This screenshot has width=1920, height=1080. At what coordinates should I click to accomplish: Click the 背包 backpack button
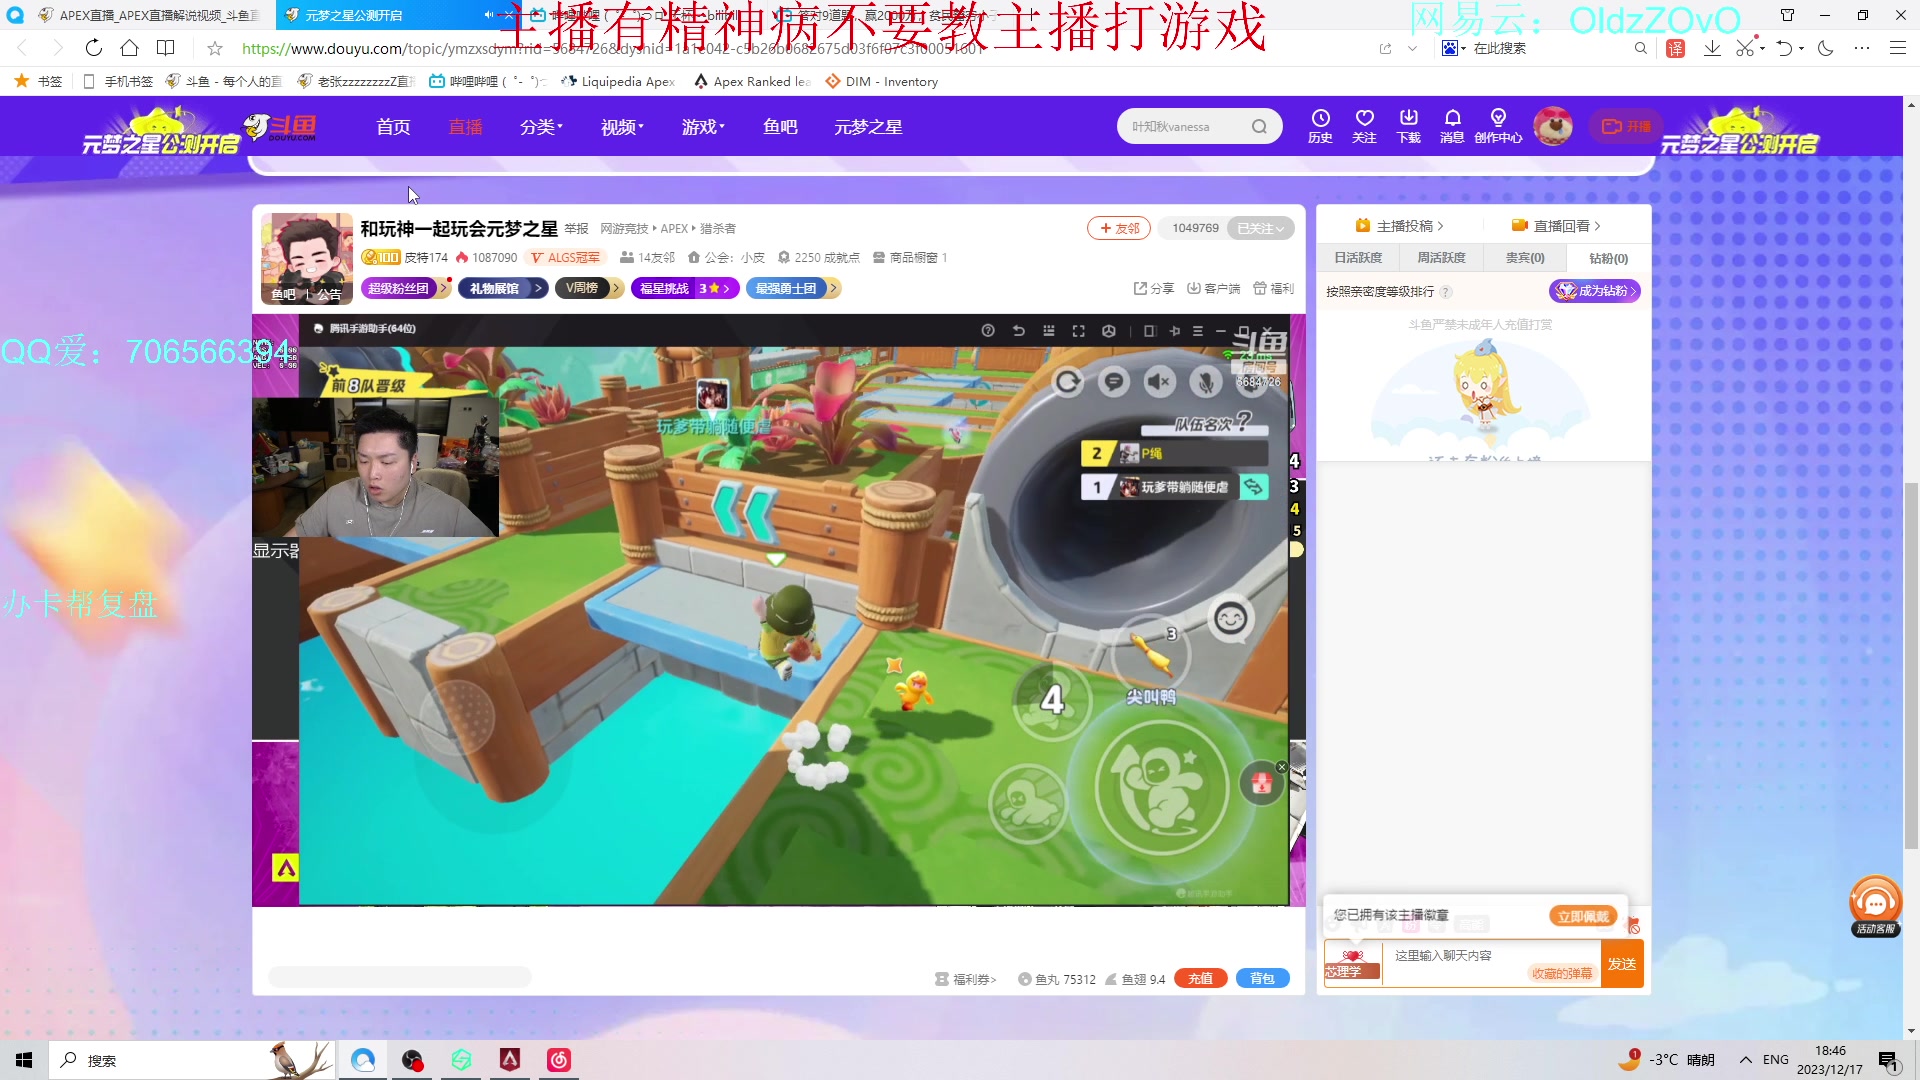tap(1262, 979)
